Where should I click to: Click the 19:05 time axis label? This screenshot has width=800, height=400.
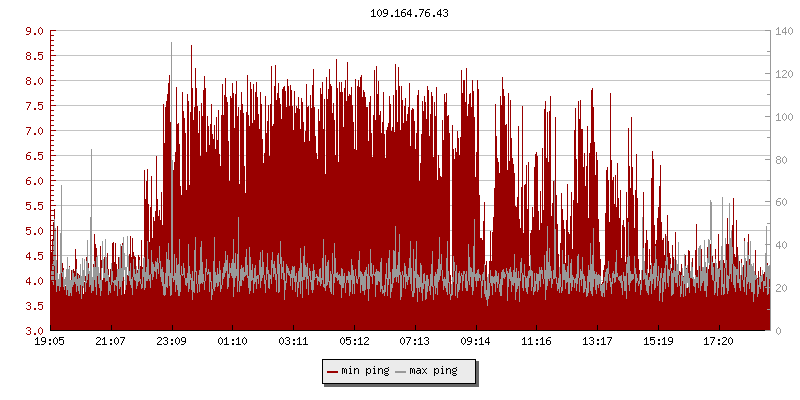coord(50,341)
